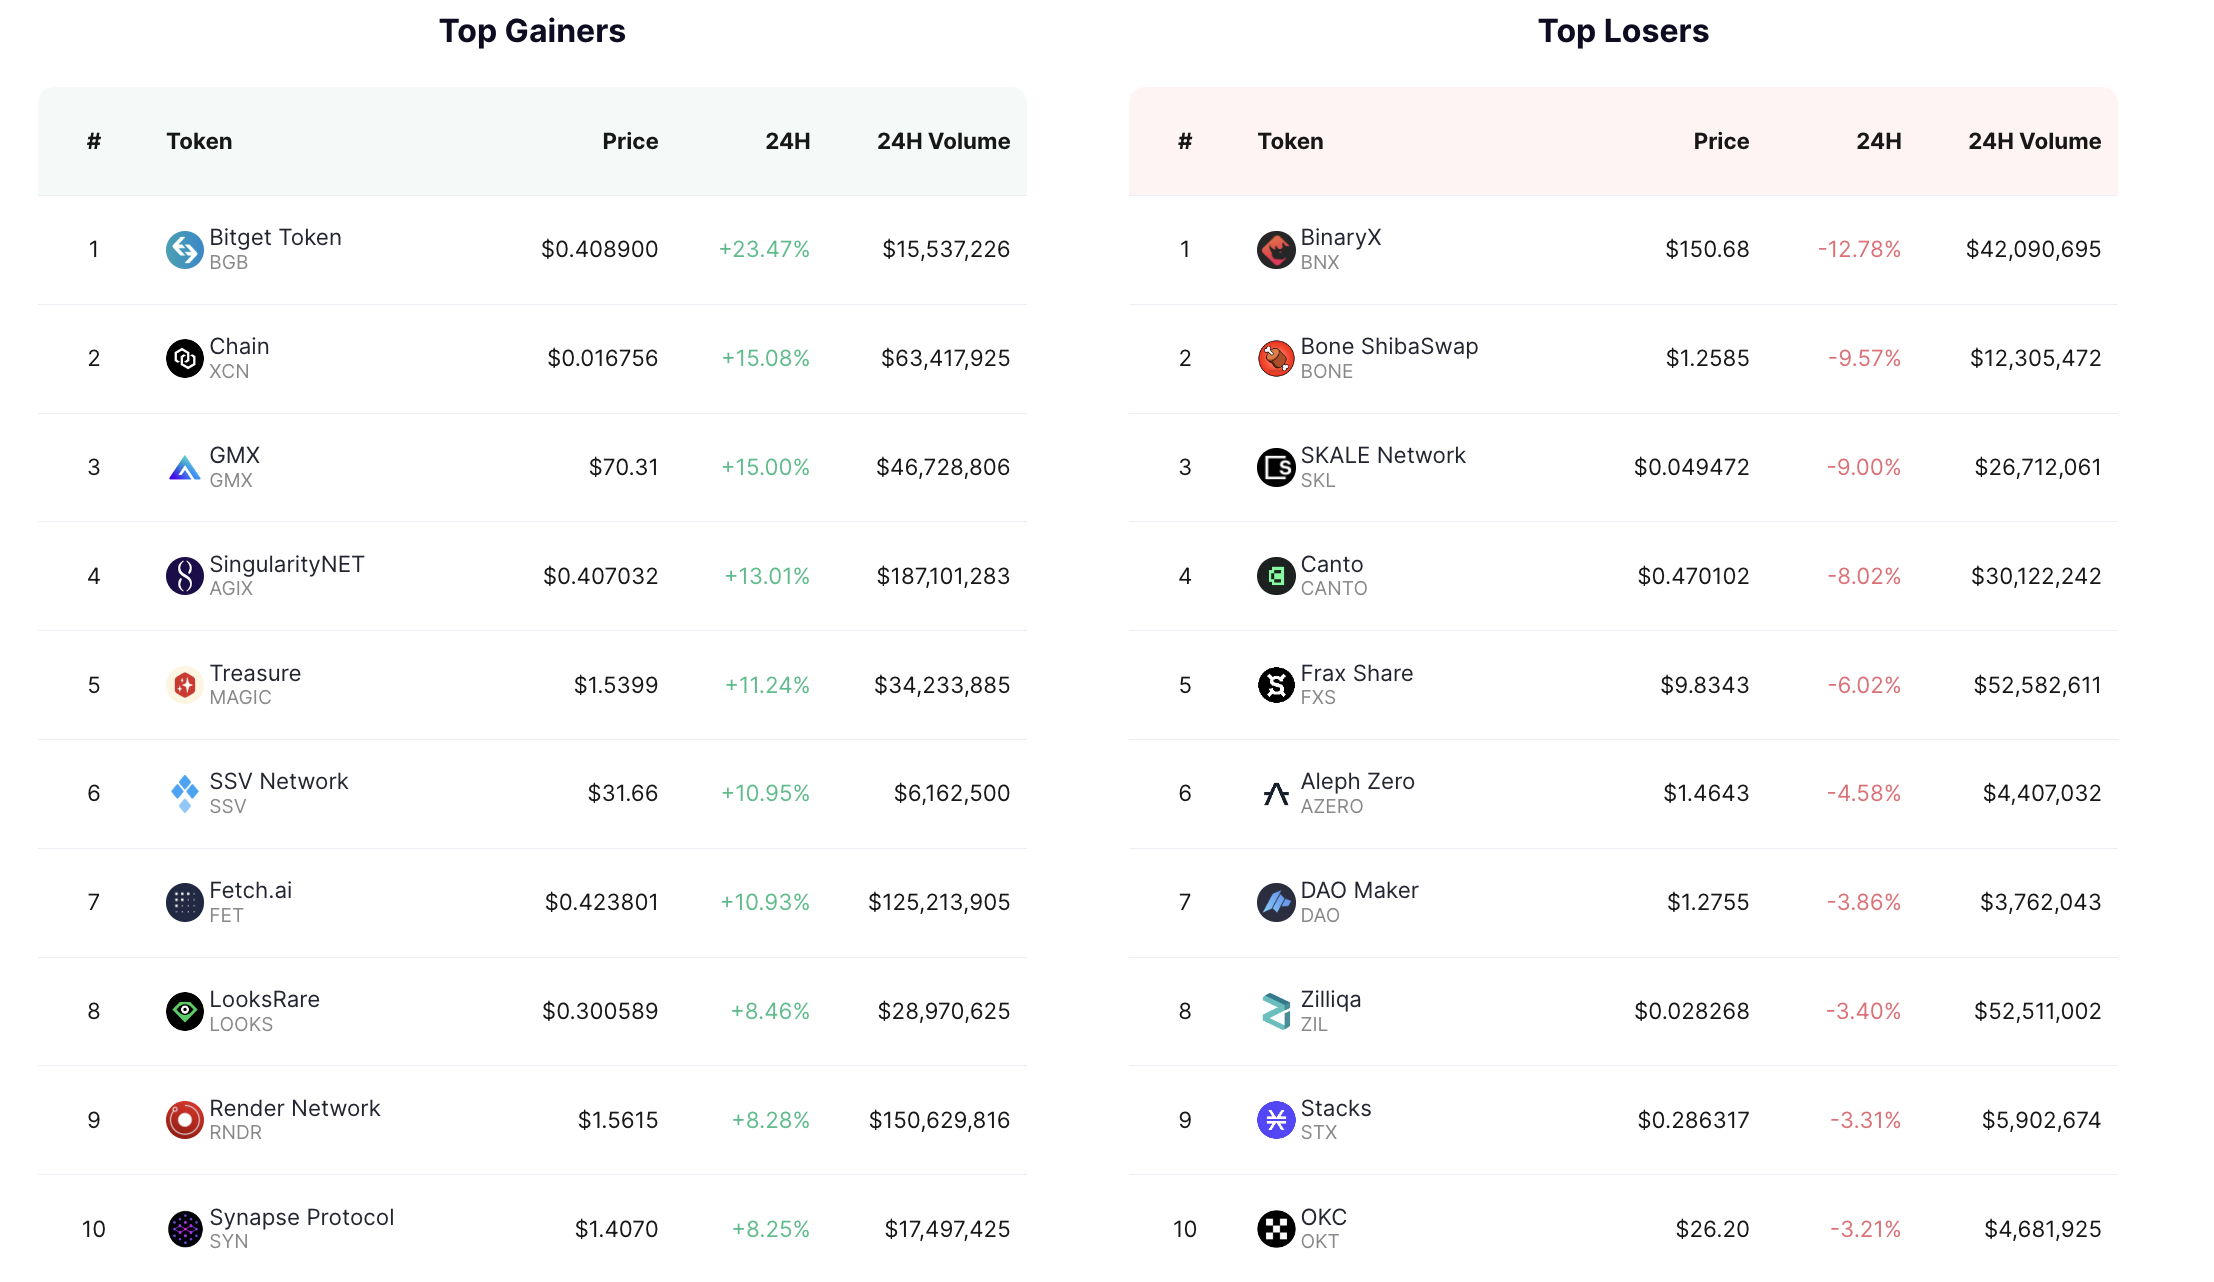Select the Bone ShibaSwap logo icon
The width and height of the screenshot is (2214, 1282).
(x=1275, y=358)
